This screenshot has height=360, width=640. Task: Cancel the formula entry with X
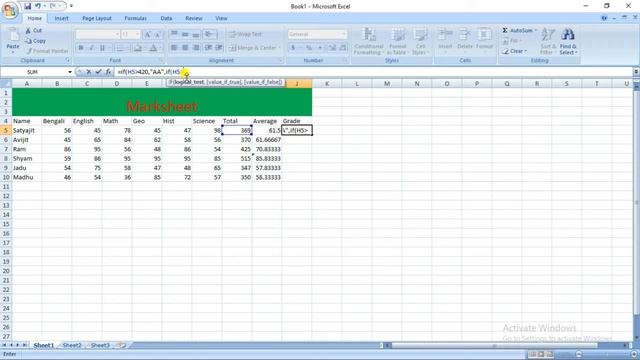click(x=89, y=72)
